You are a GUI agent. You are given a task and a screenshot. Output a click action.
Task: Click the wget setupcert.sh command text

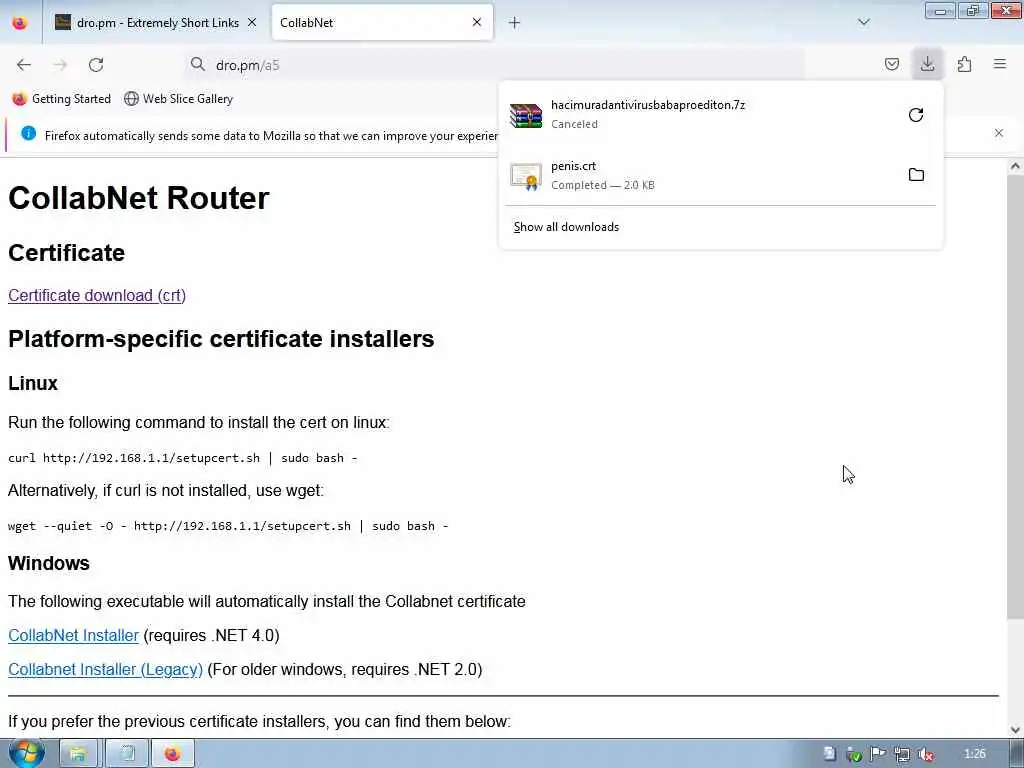[228, 526]
